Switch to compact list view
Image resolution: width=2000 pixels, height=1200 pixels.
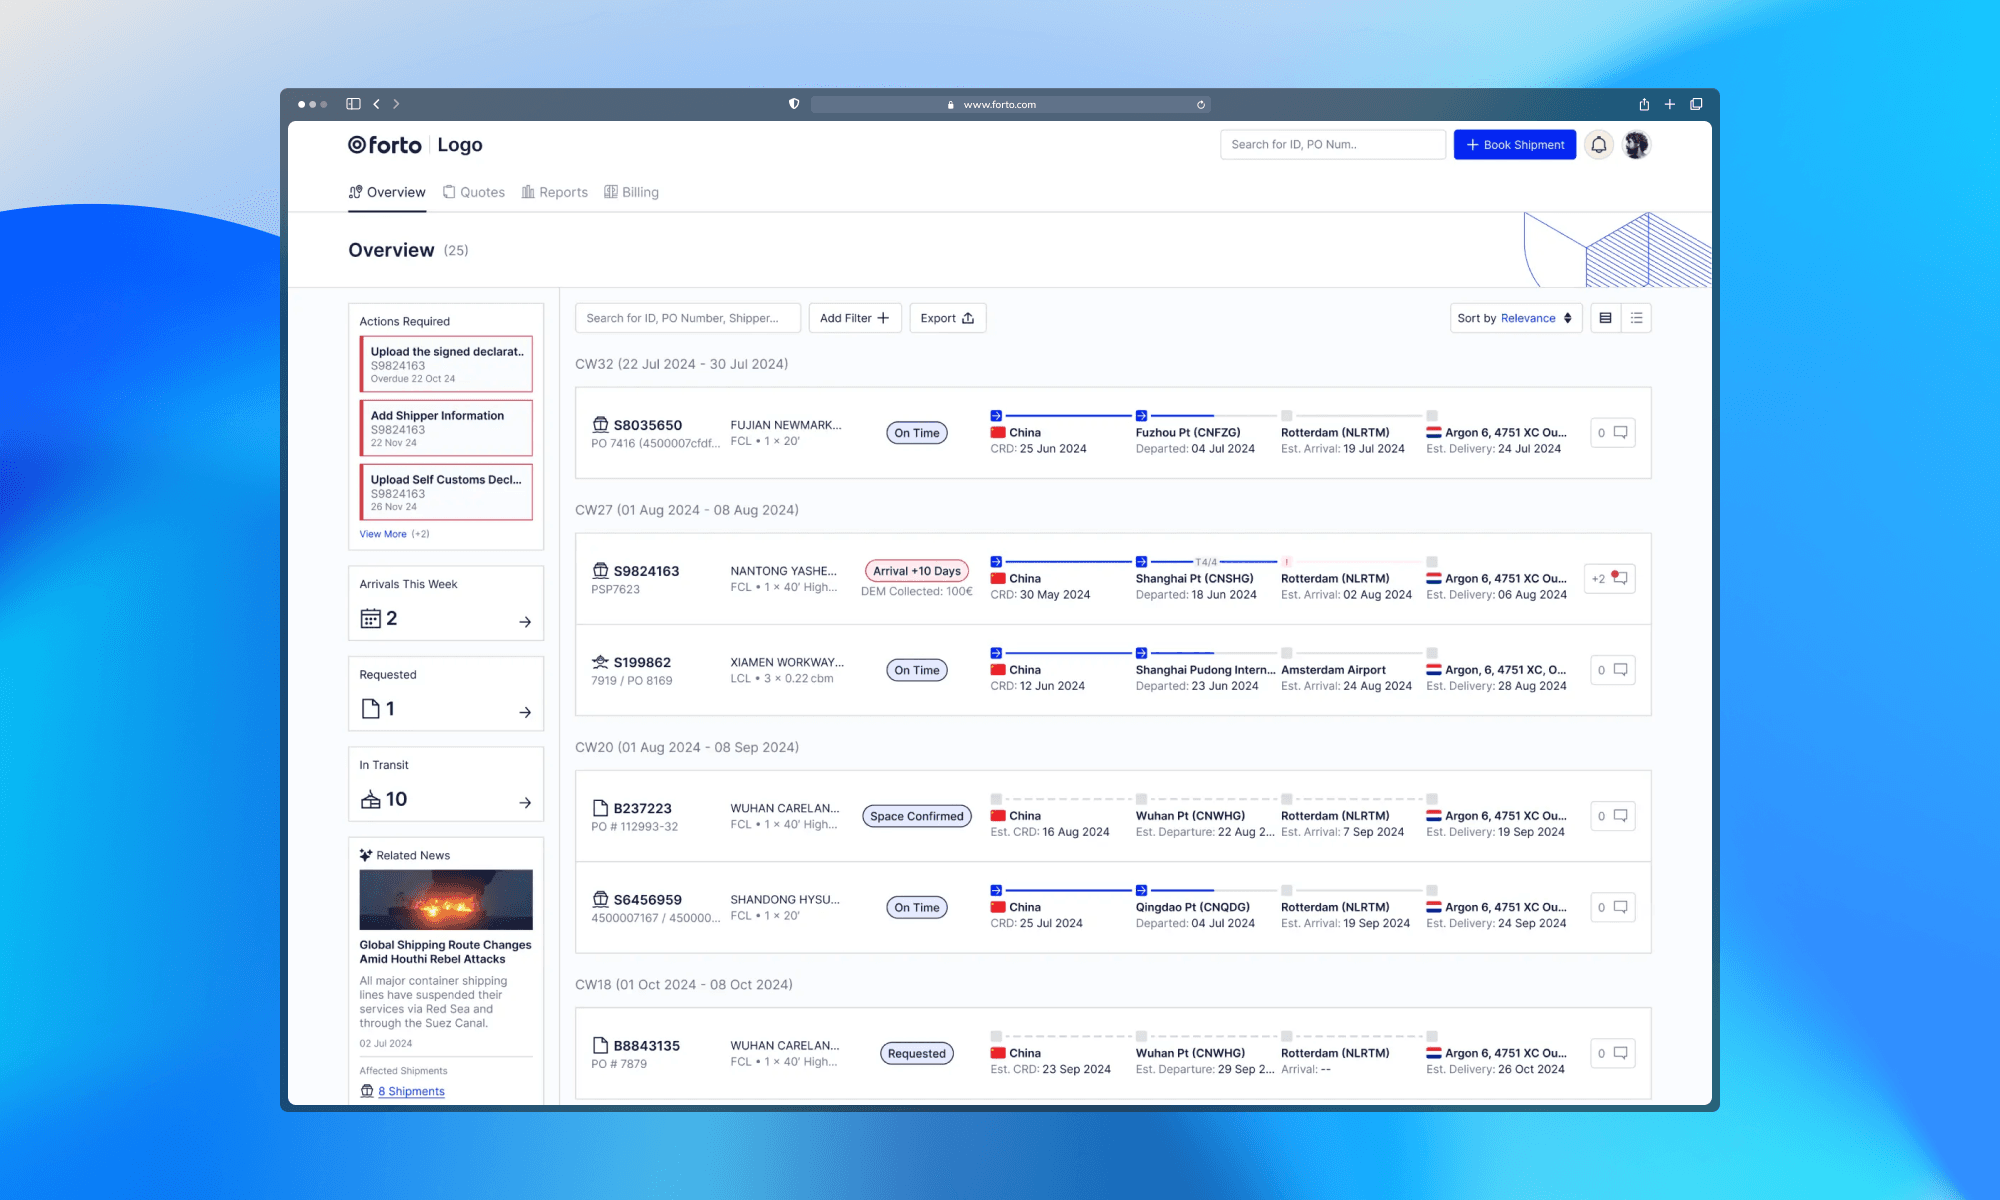pyautogui.click(x=1636, y=318)
